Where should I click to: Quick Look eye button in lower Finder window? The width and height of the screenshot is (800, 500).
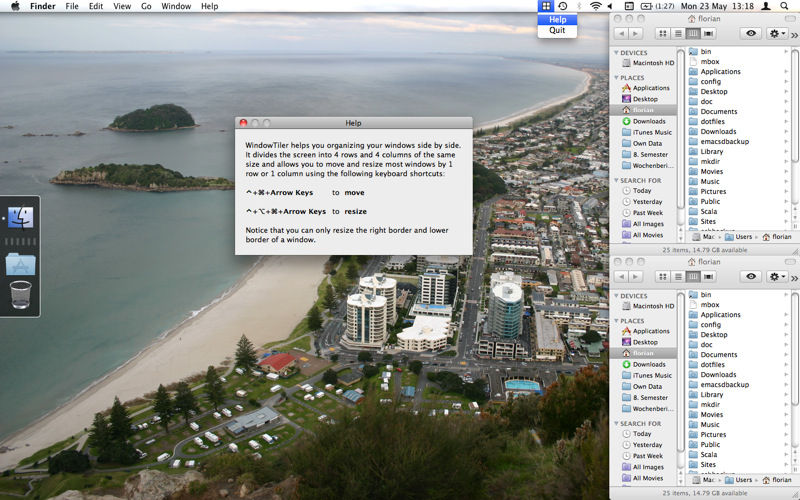click(x=751, y=277)
